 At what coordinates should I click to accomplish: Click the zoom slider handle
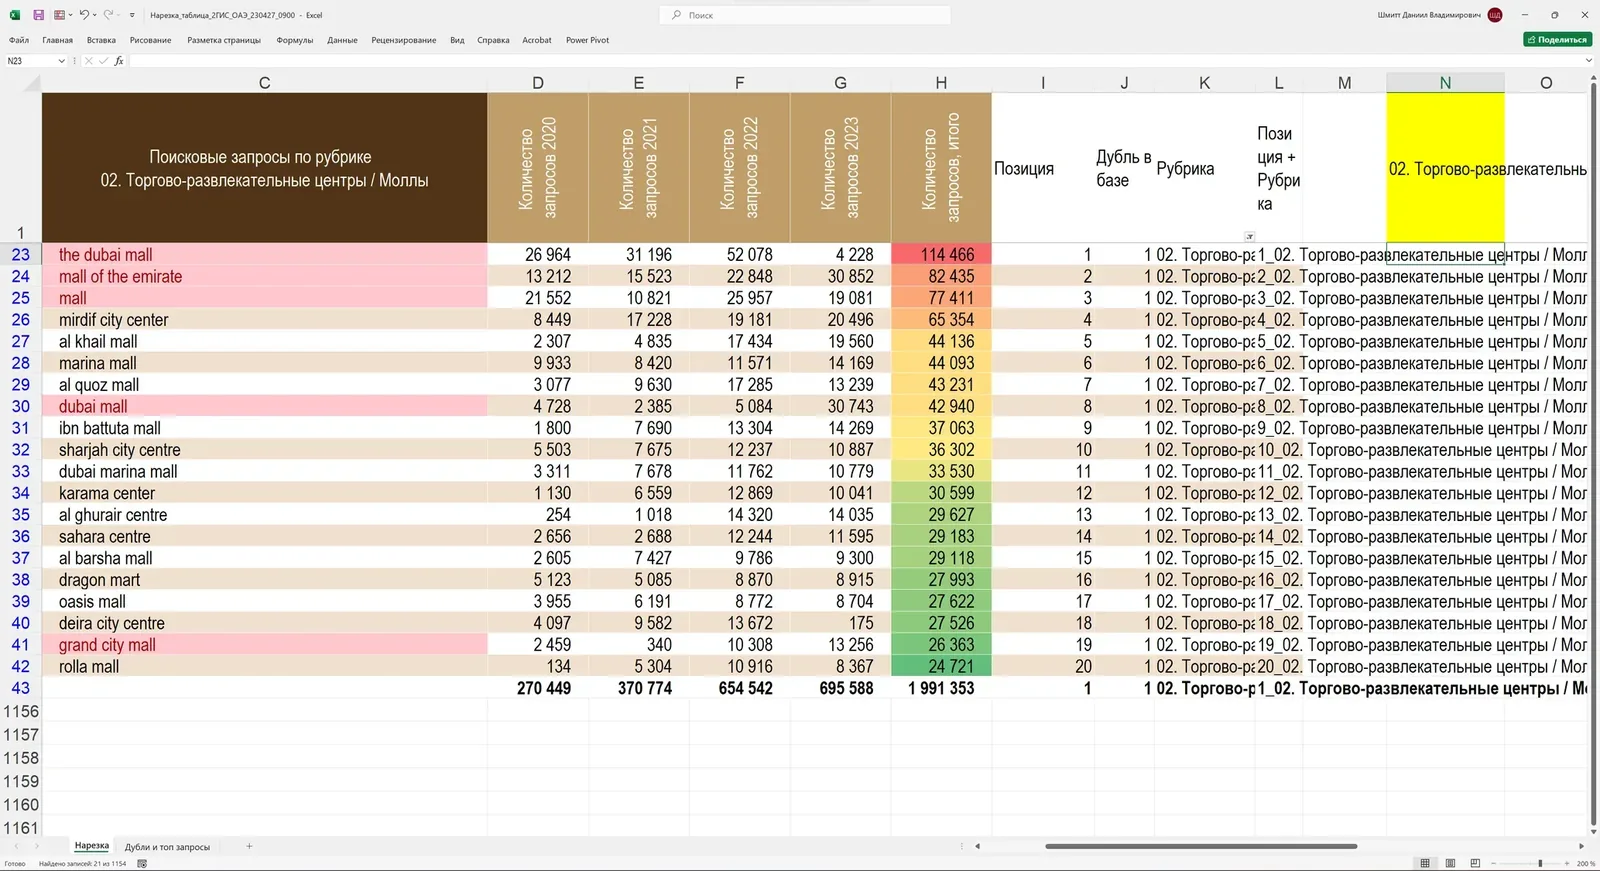(x=1540, y=863)
